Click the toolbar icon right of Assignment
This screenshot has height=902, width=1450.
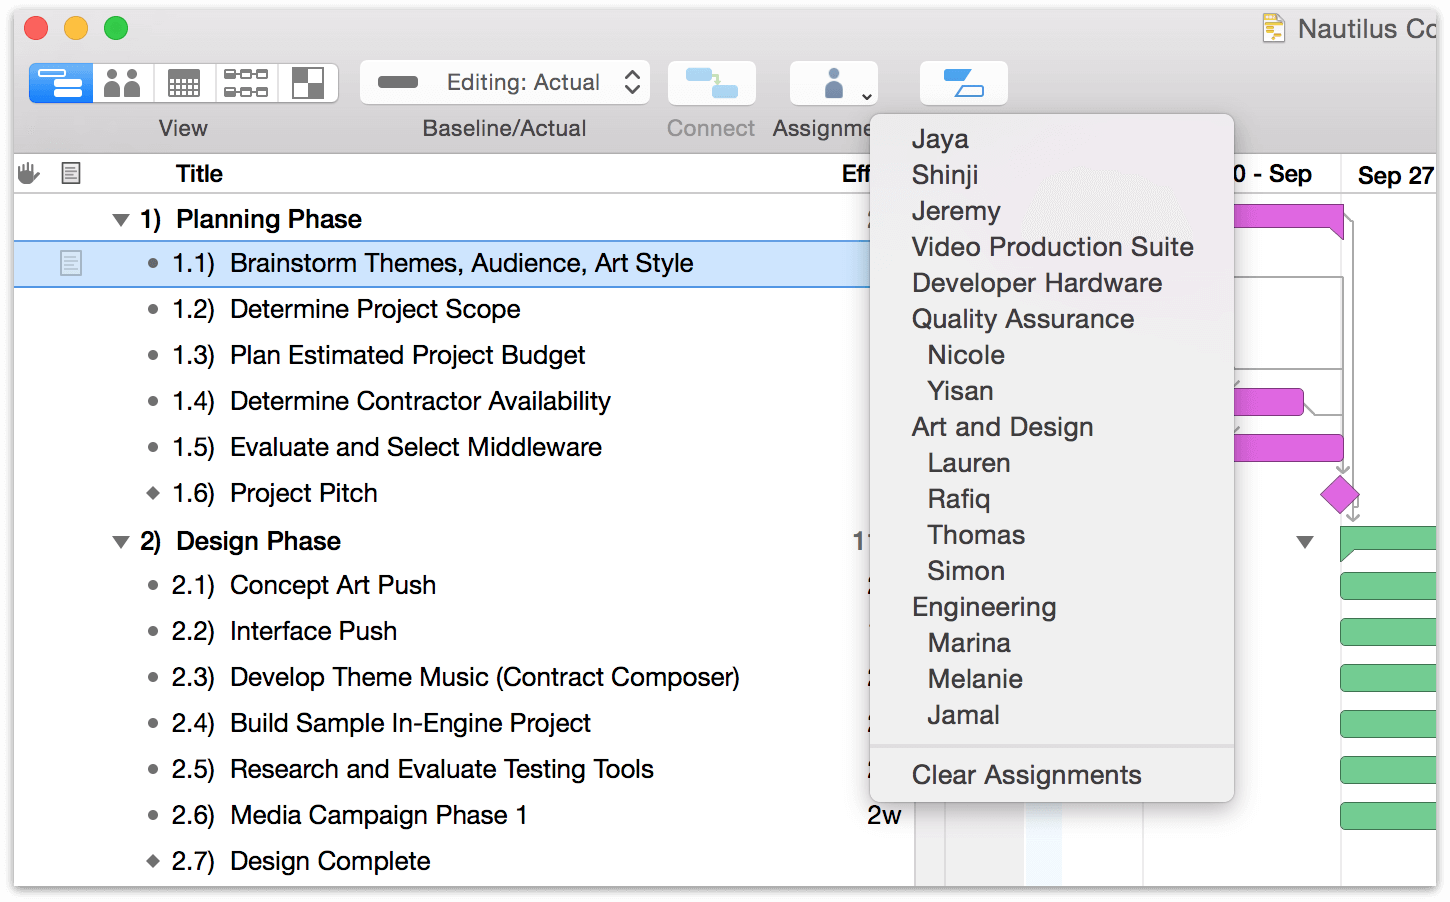tap(964, 83)
